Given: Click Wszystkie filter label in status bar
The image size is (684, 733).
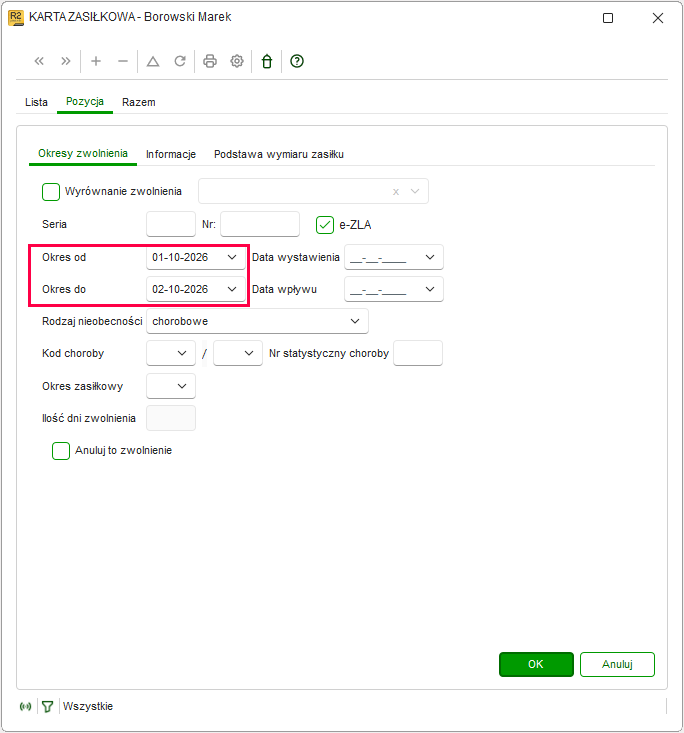Looking at the screenshot, I should (88, 706).
